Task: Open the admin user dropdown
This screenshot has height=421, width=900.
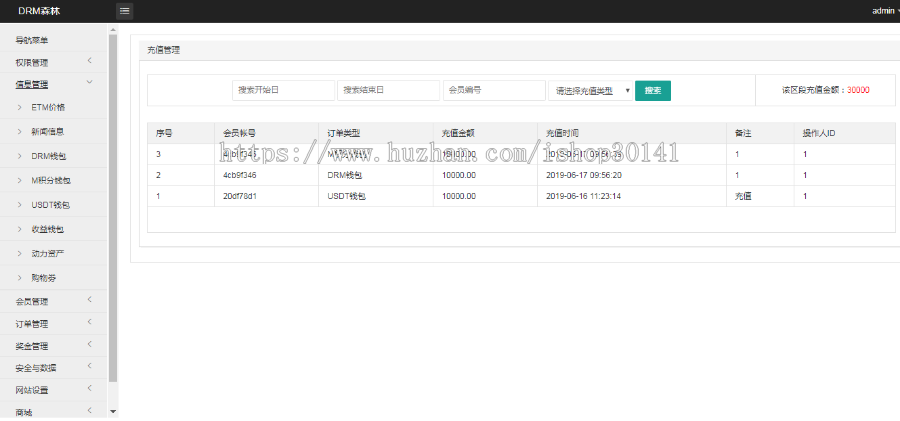Action: [885, 11]
